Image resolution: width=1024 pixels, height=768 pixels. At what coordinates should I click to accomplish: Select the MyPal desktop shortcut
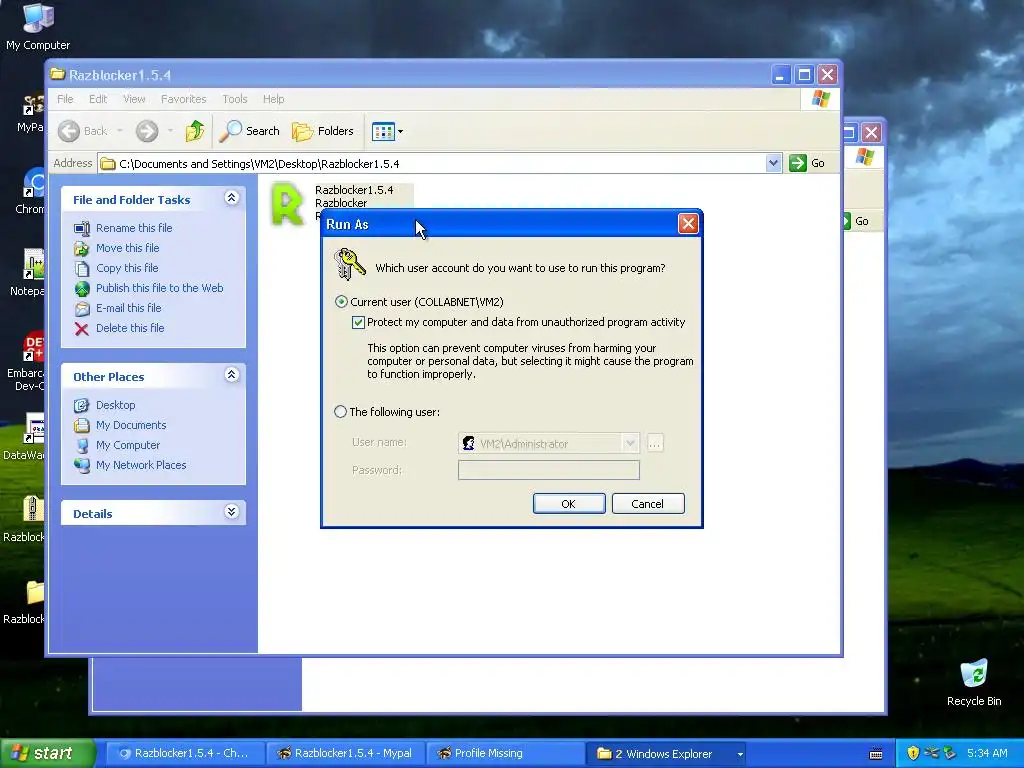click(x=31, y=114)
